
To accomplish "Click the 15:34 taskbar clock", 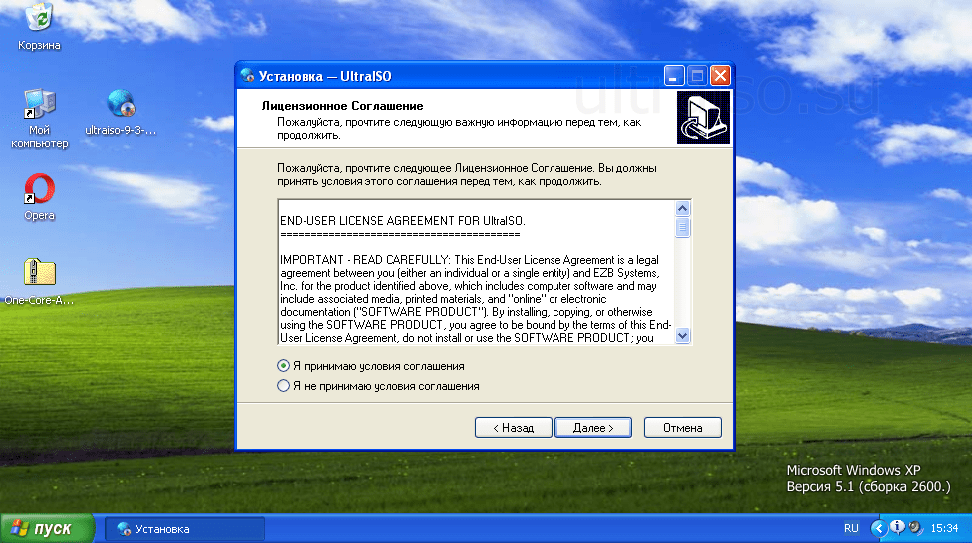I will (x=944, y=528).
